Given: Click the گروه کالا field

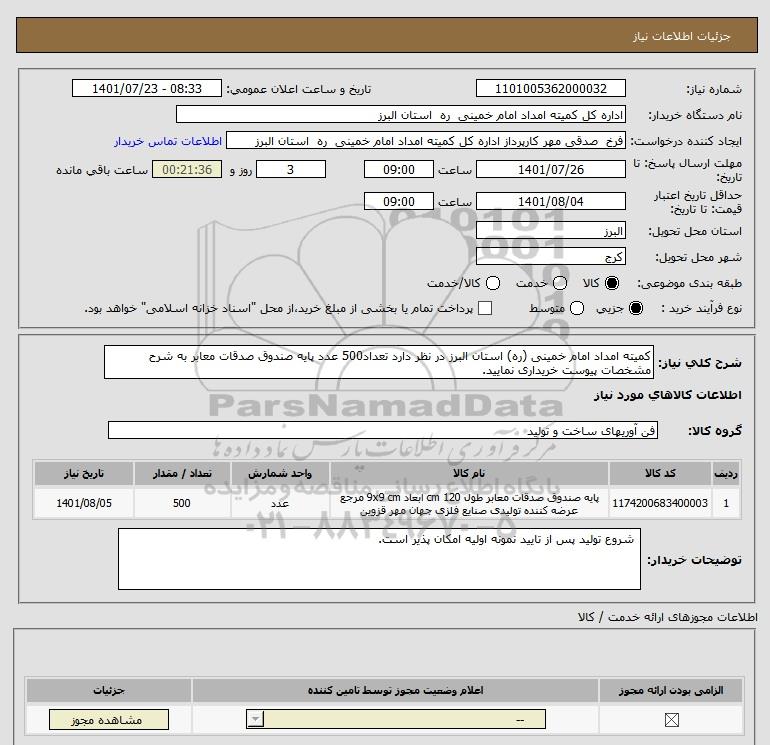Looking at the screenshot, I should pos(383,431).
